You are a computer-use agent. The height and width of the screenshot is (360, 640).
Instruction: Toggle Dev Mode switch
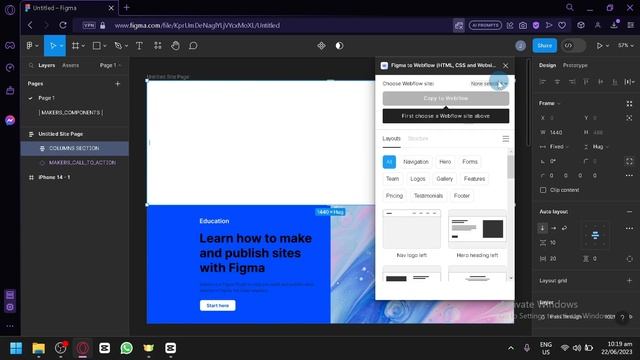[573, 46]
